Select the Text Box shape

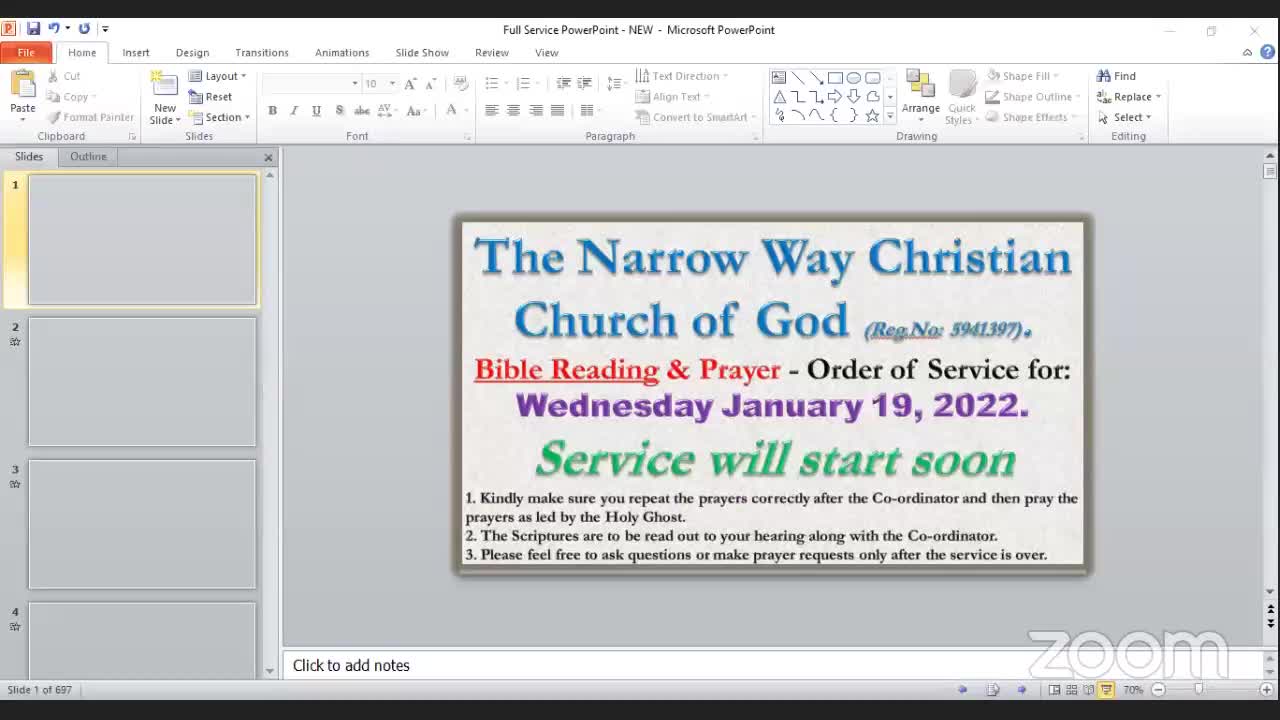(779, 78)
